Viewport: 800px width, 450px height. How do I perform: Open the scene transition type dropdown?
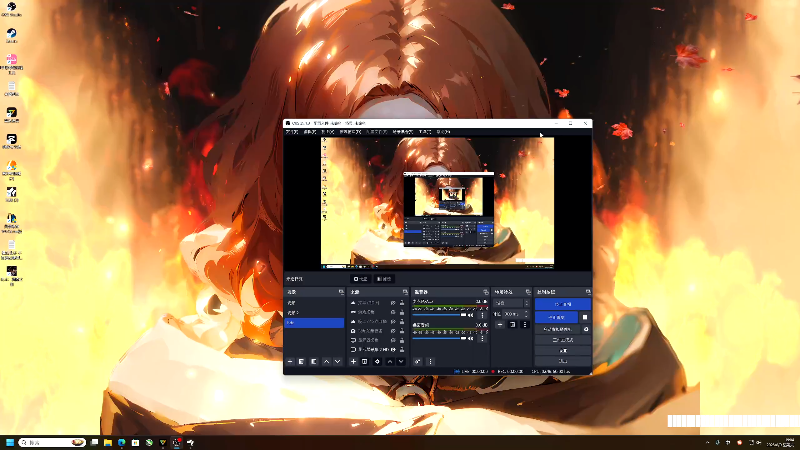click(x=512, y=303)
